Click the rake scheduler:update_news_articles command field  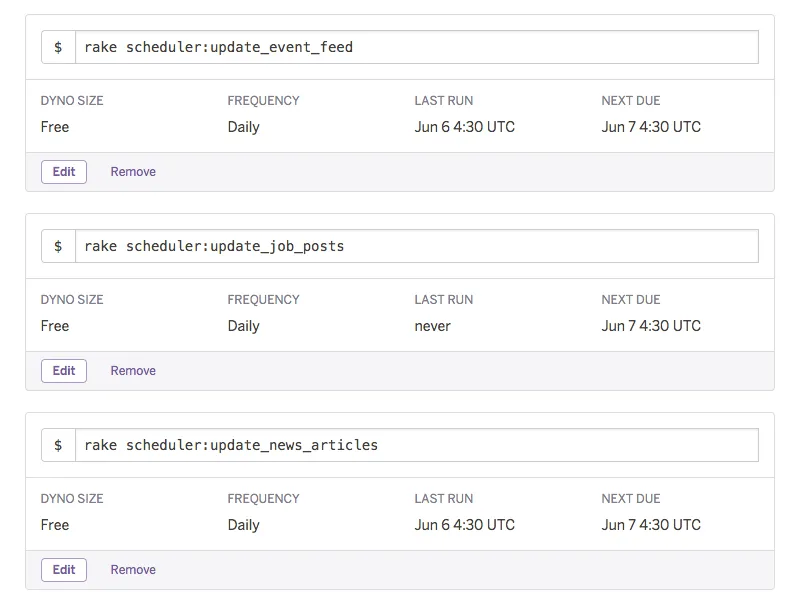pos(417,445)
